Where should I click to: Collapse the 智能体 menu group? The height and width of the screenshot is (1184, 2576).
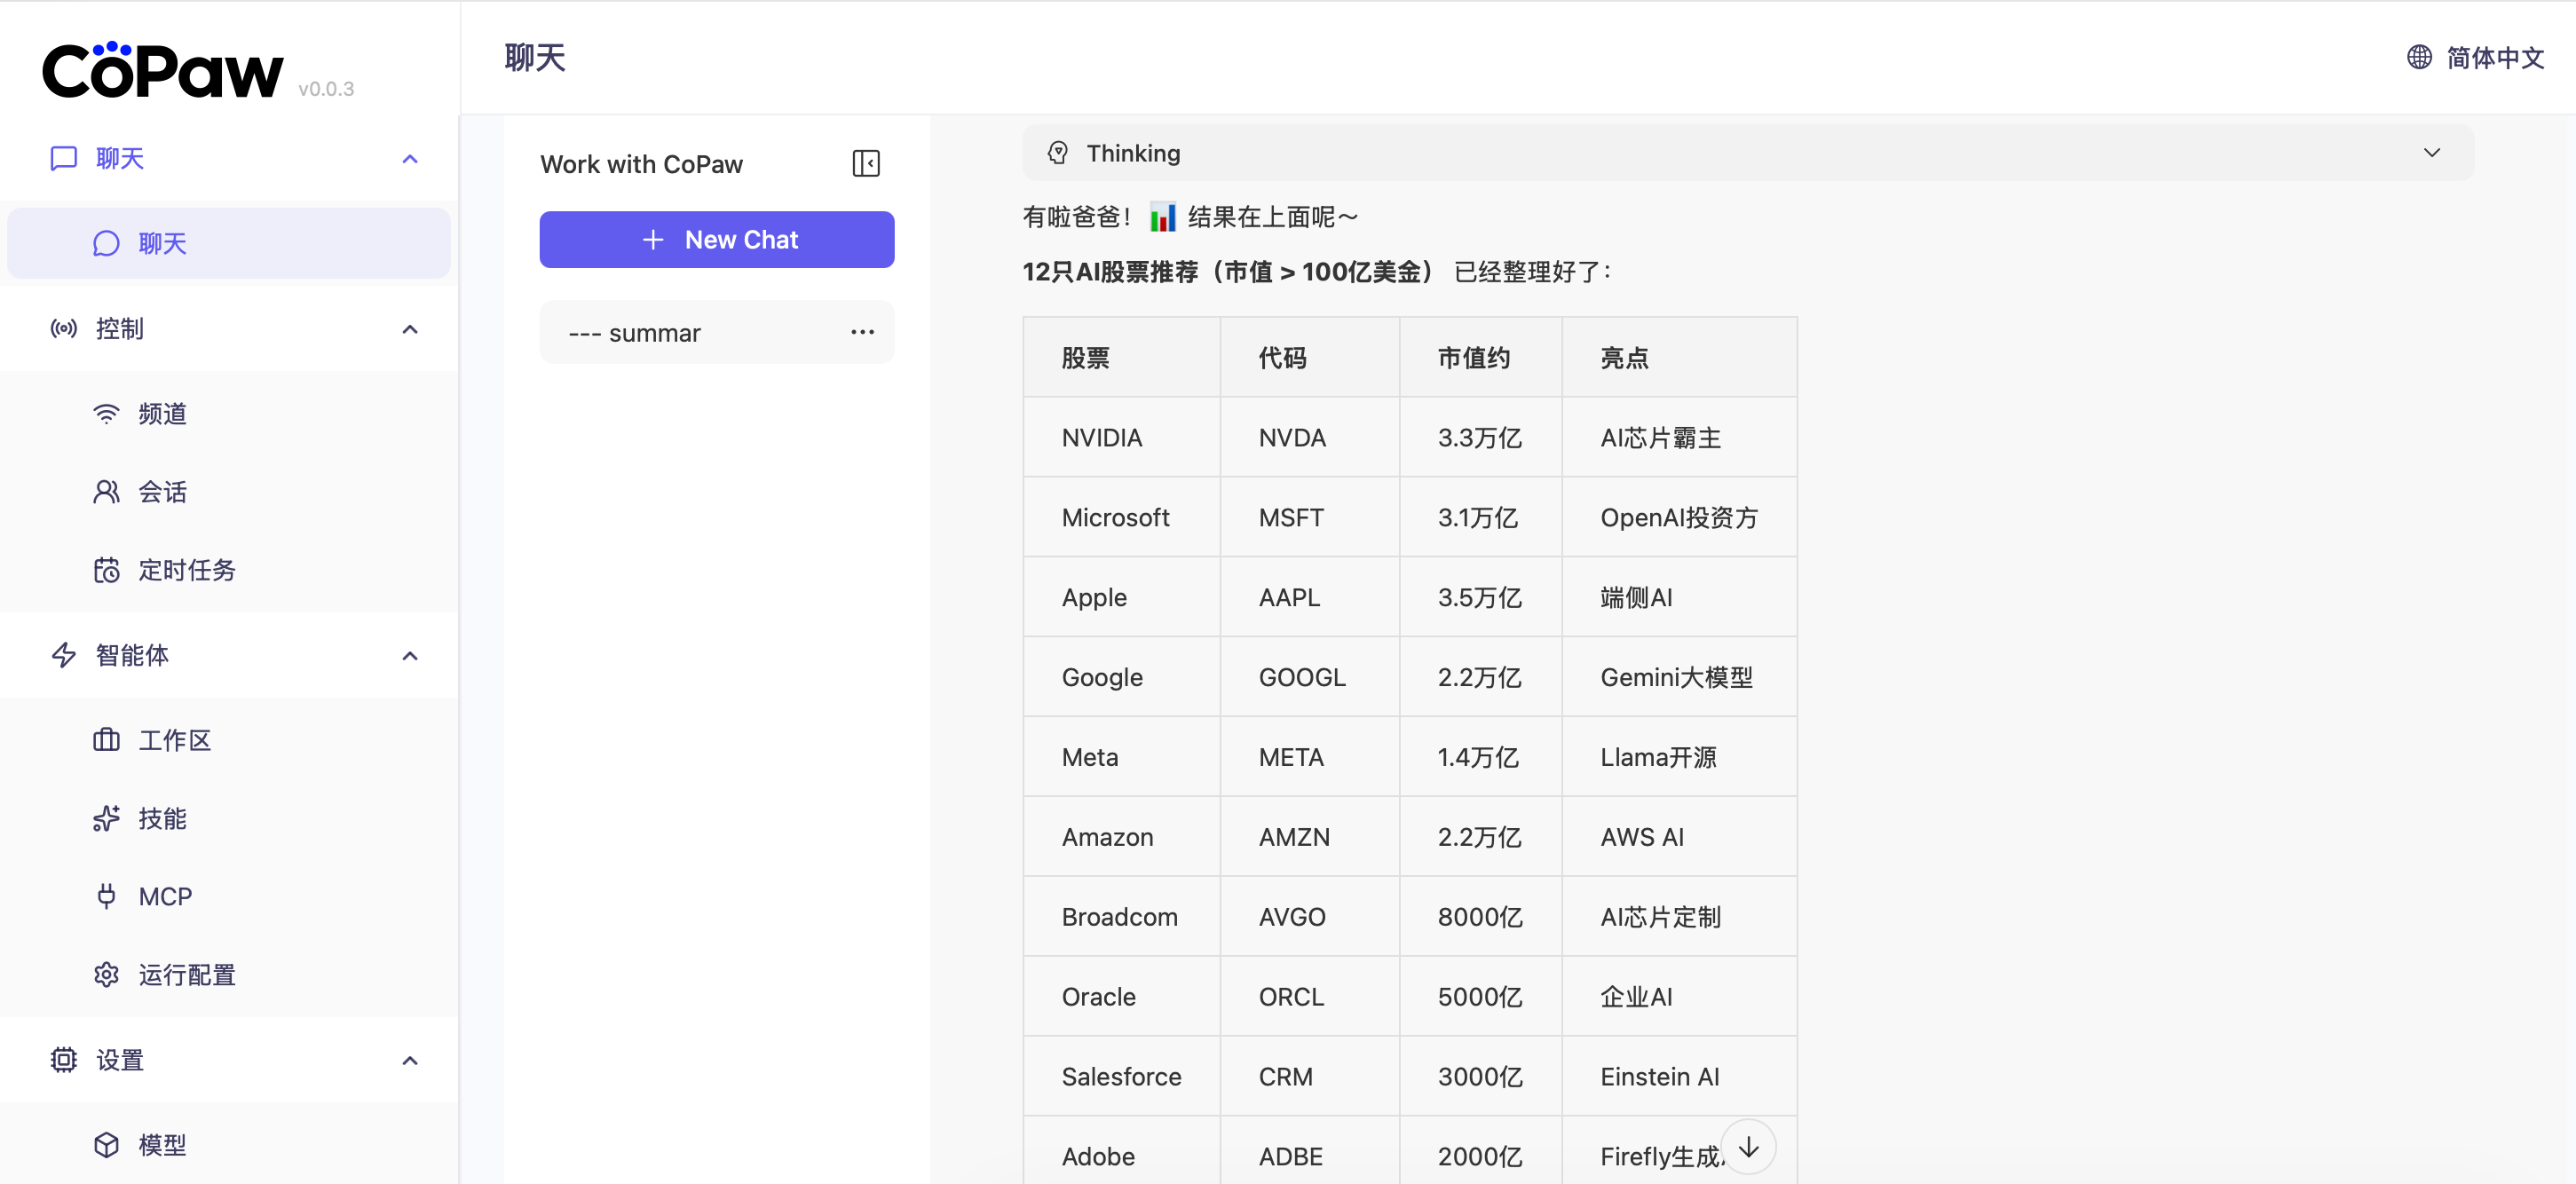409,655
